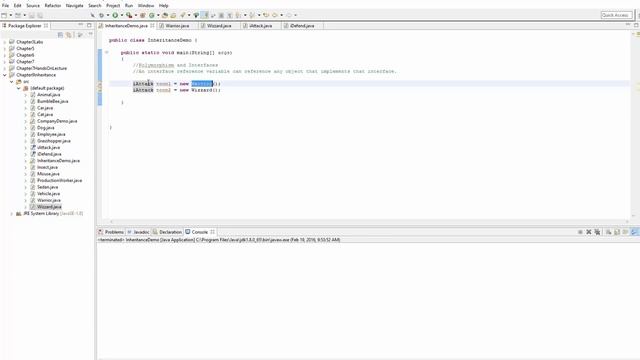Viewport: 640px width, 360px height.
Task: Open the File menu
Action: tap(5, 6)
